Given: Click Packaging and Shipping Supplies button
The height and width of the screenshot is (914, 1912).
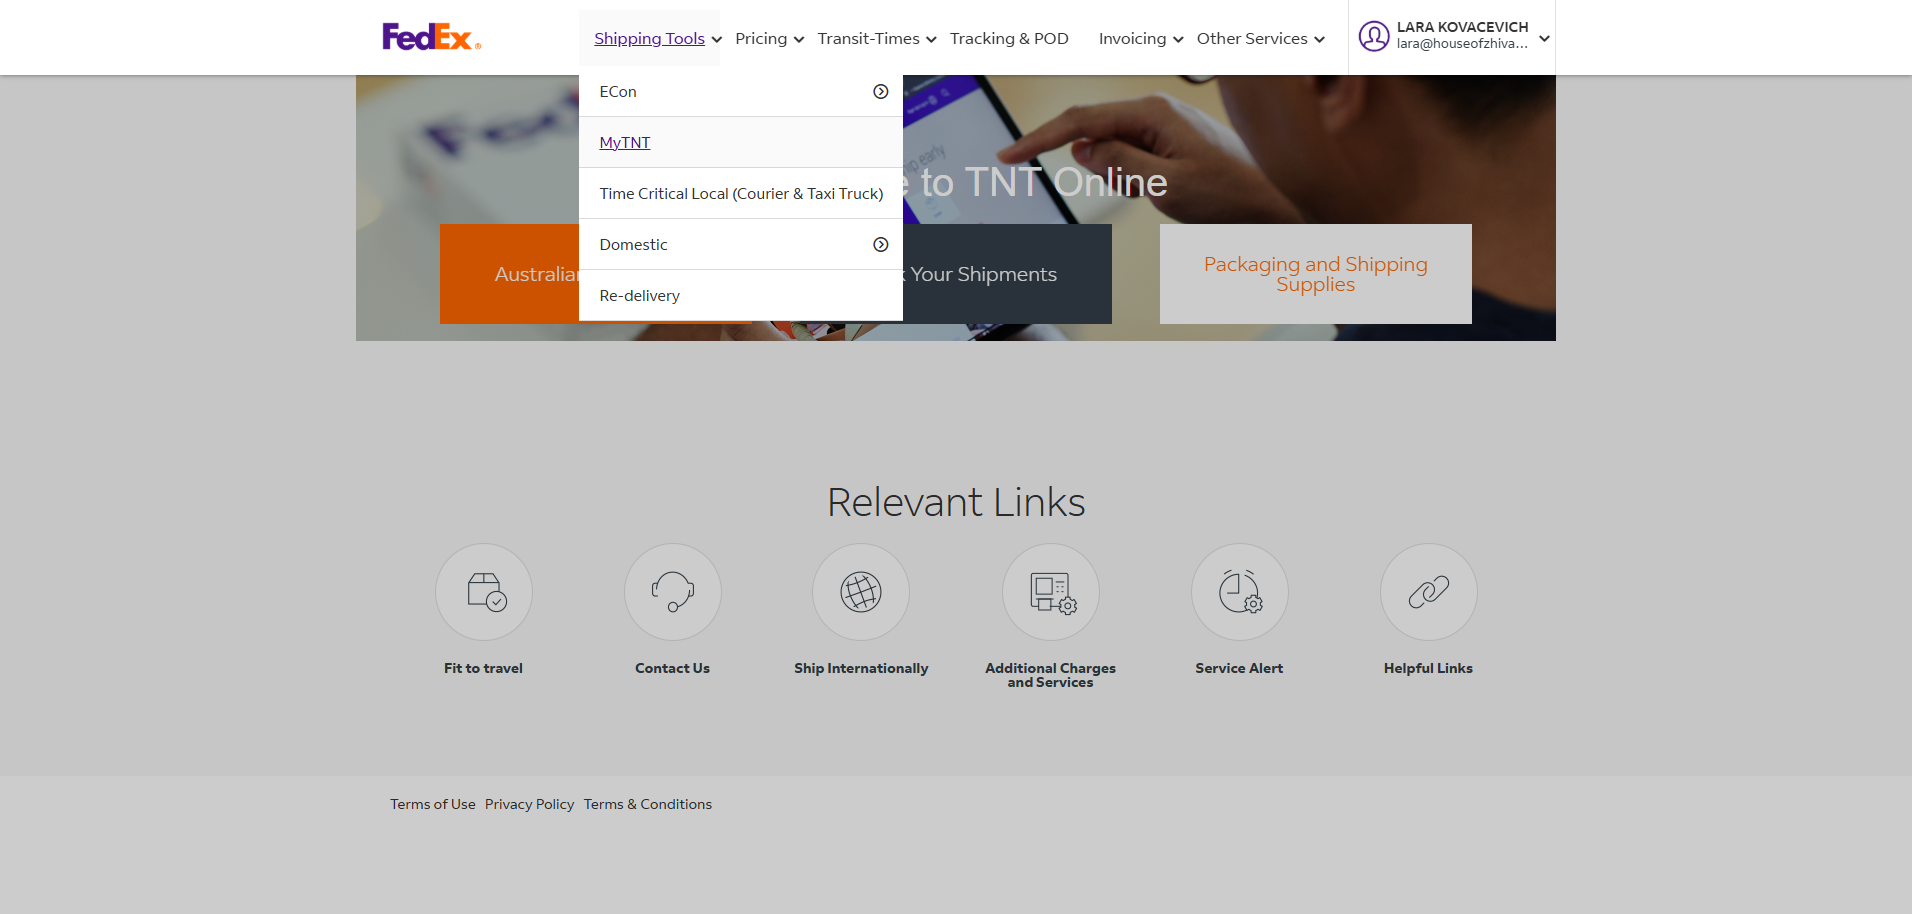Looking at the screenshot, I should click(1315, 274).
